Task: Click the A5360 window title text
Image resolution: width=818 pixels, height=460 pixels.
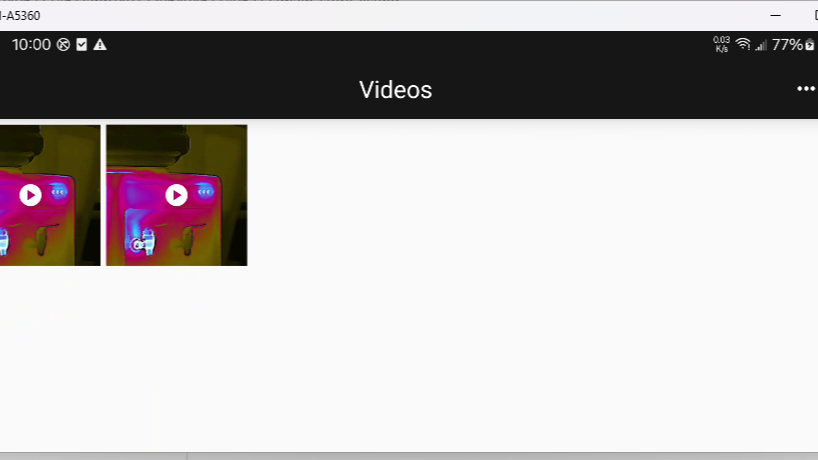Action: pos(20,16)
